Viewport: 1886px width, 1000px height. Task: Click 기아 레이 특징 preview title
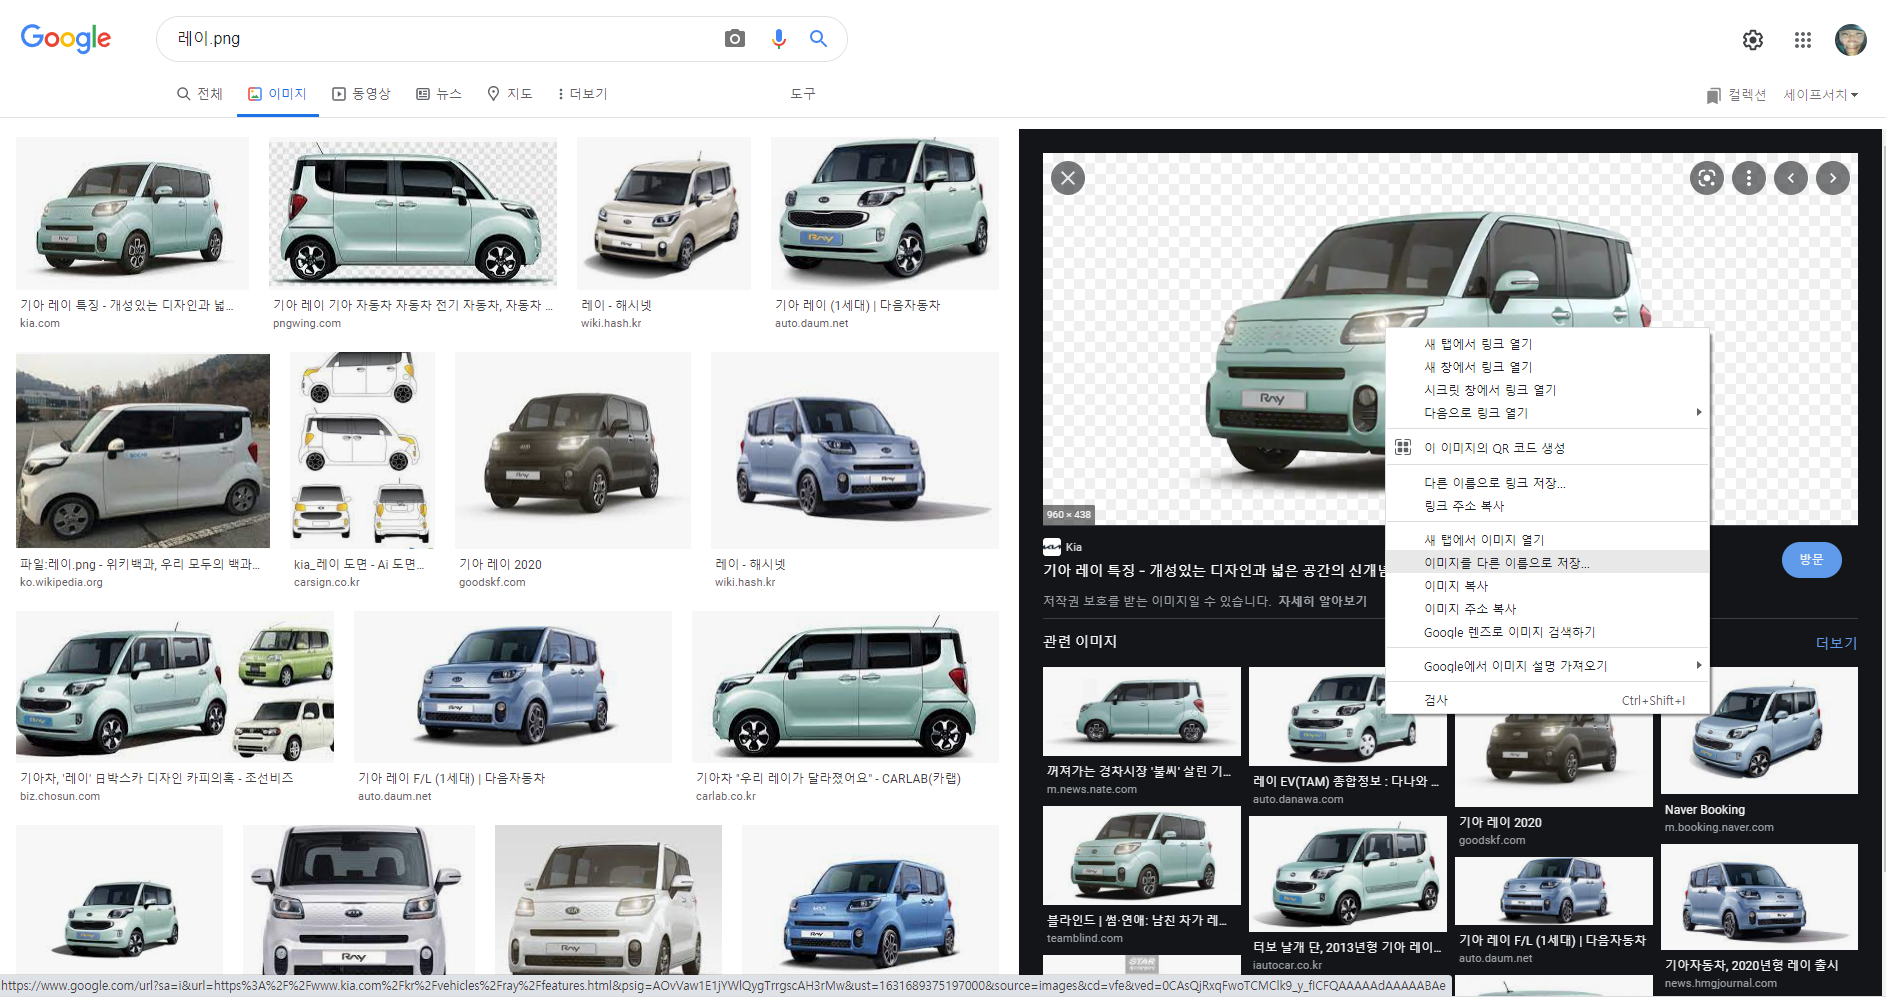(x=1213, y=570)
